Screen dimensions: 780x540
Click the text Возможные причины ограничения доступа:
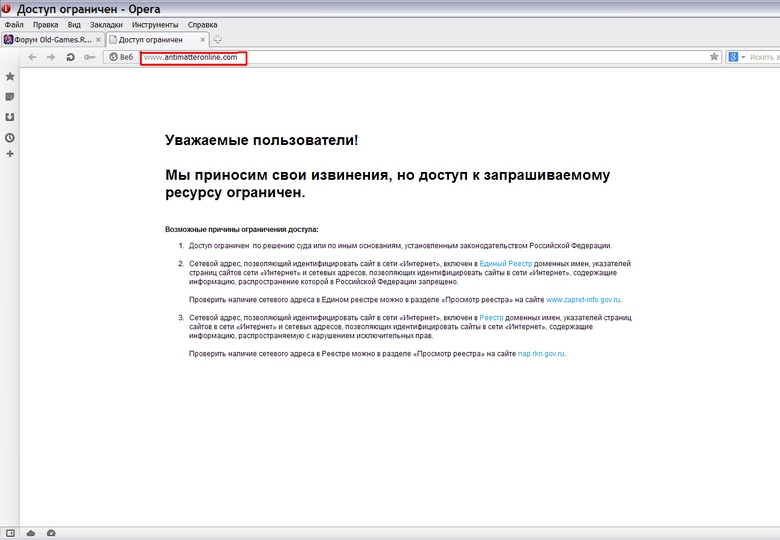point(242,230)
